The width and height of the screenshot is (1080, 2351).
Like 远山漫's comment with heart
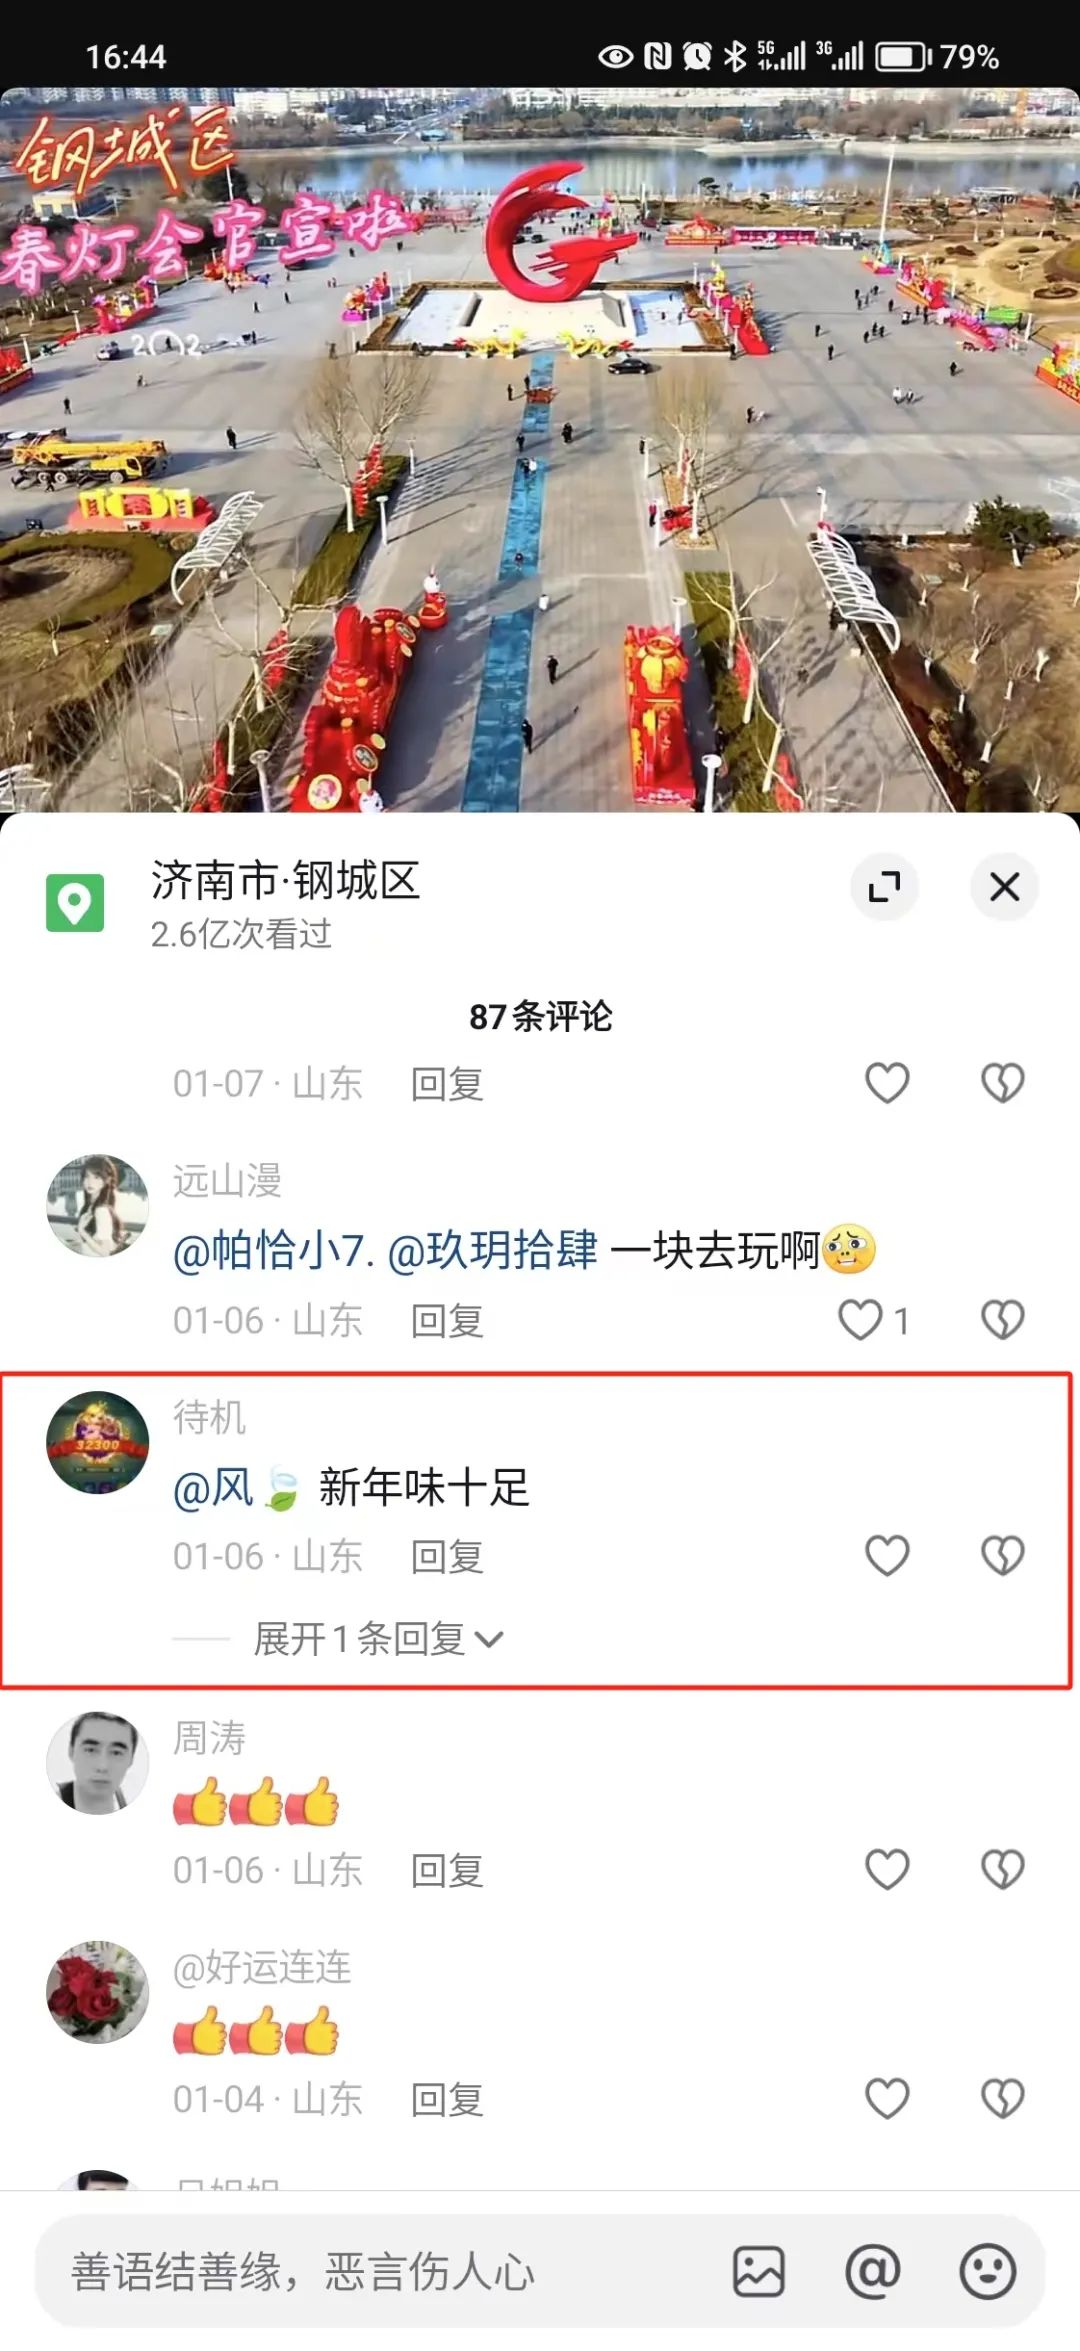[x=861, y=1319]
